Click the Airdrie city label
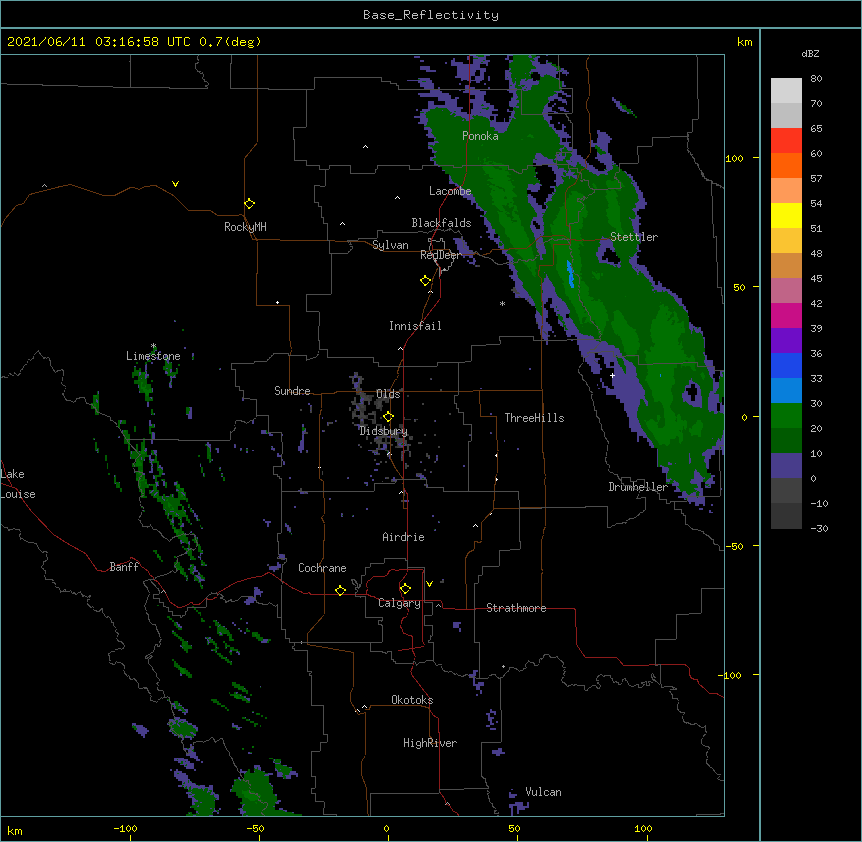 pos(404,537)
